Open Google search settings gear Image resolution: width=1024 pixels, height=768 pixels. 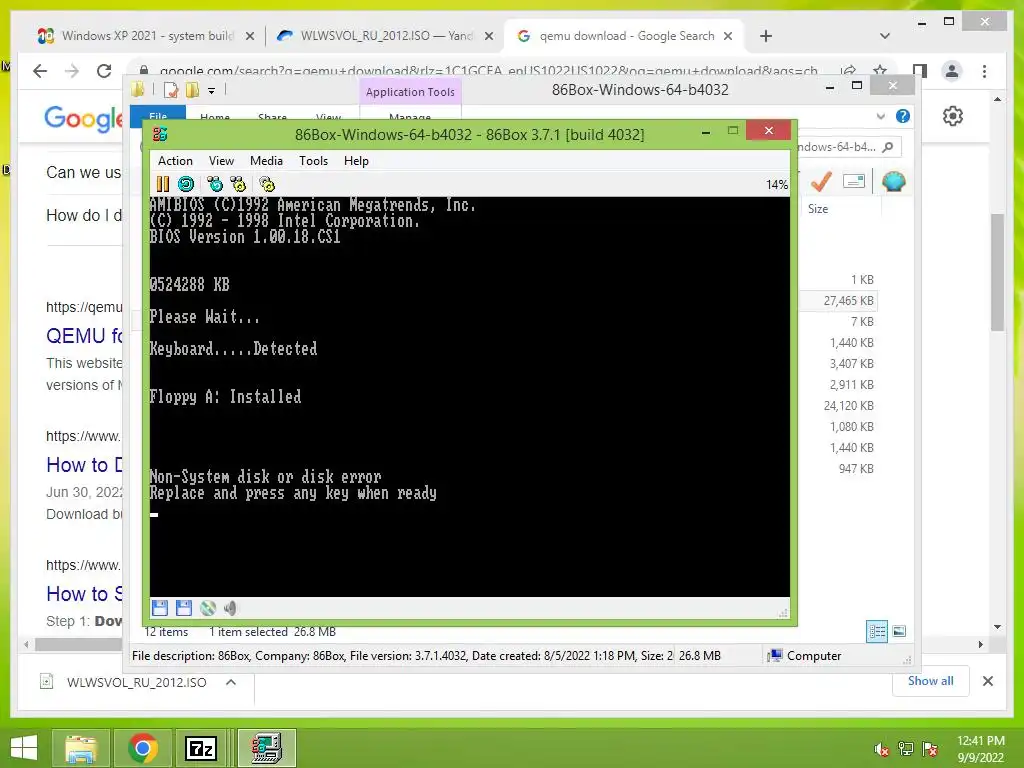[x=953, y=116]
